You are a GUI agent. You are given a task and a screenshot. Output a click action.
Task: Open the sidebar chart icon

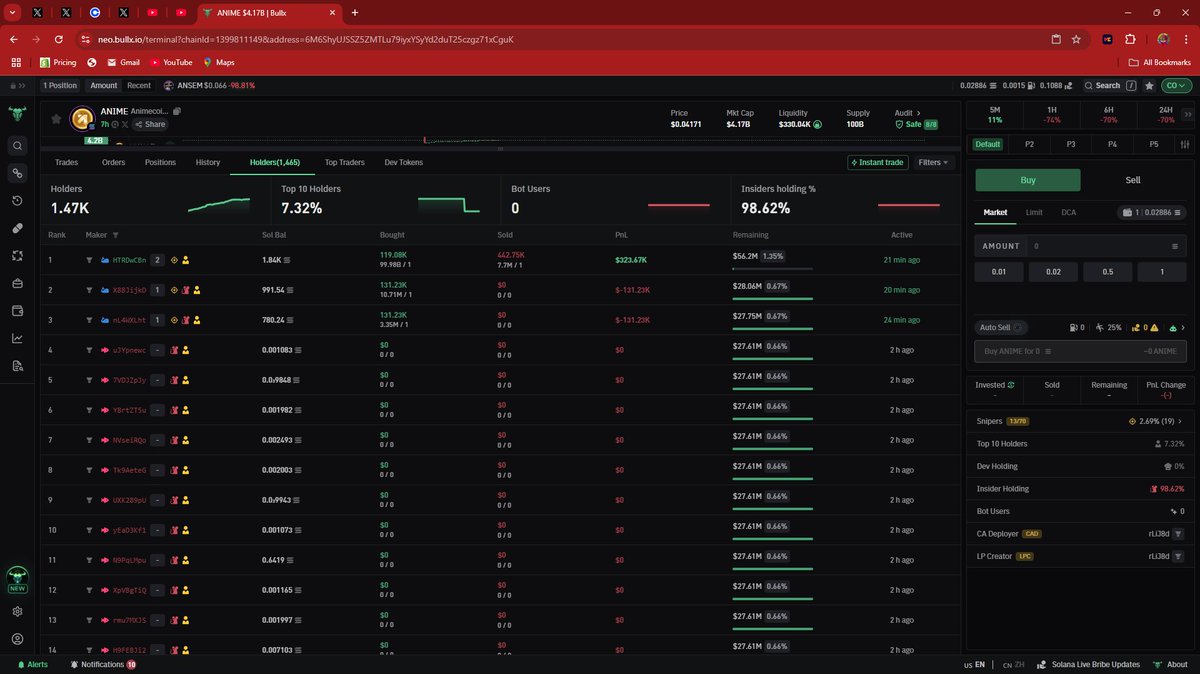pyautogui.click(x=17, y=338)
